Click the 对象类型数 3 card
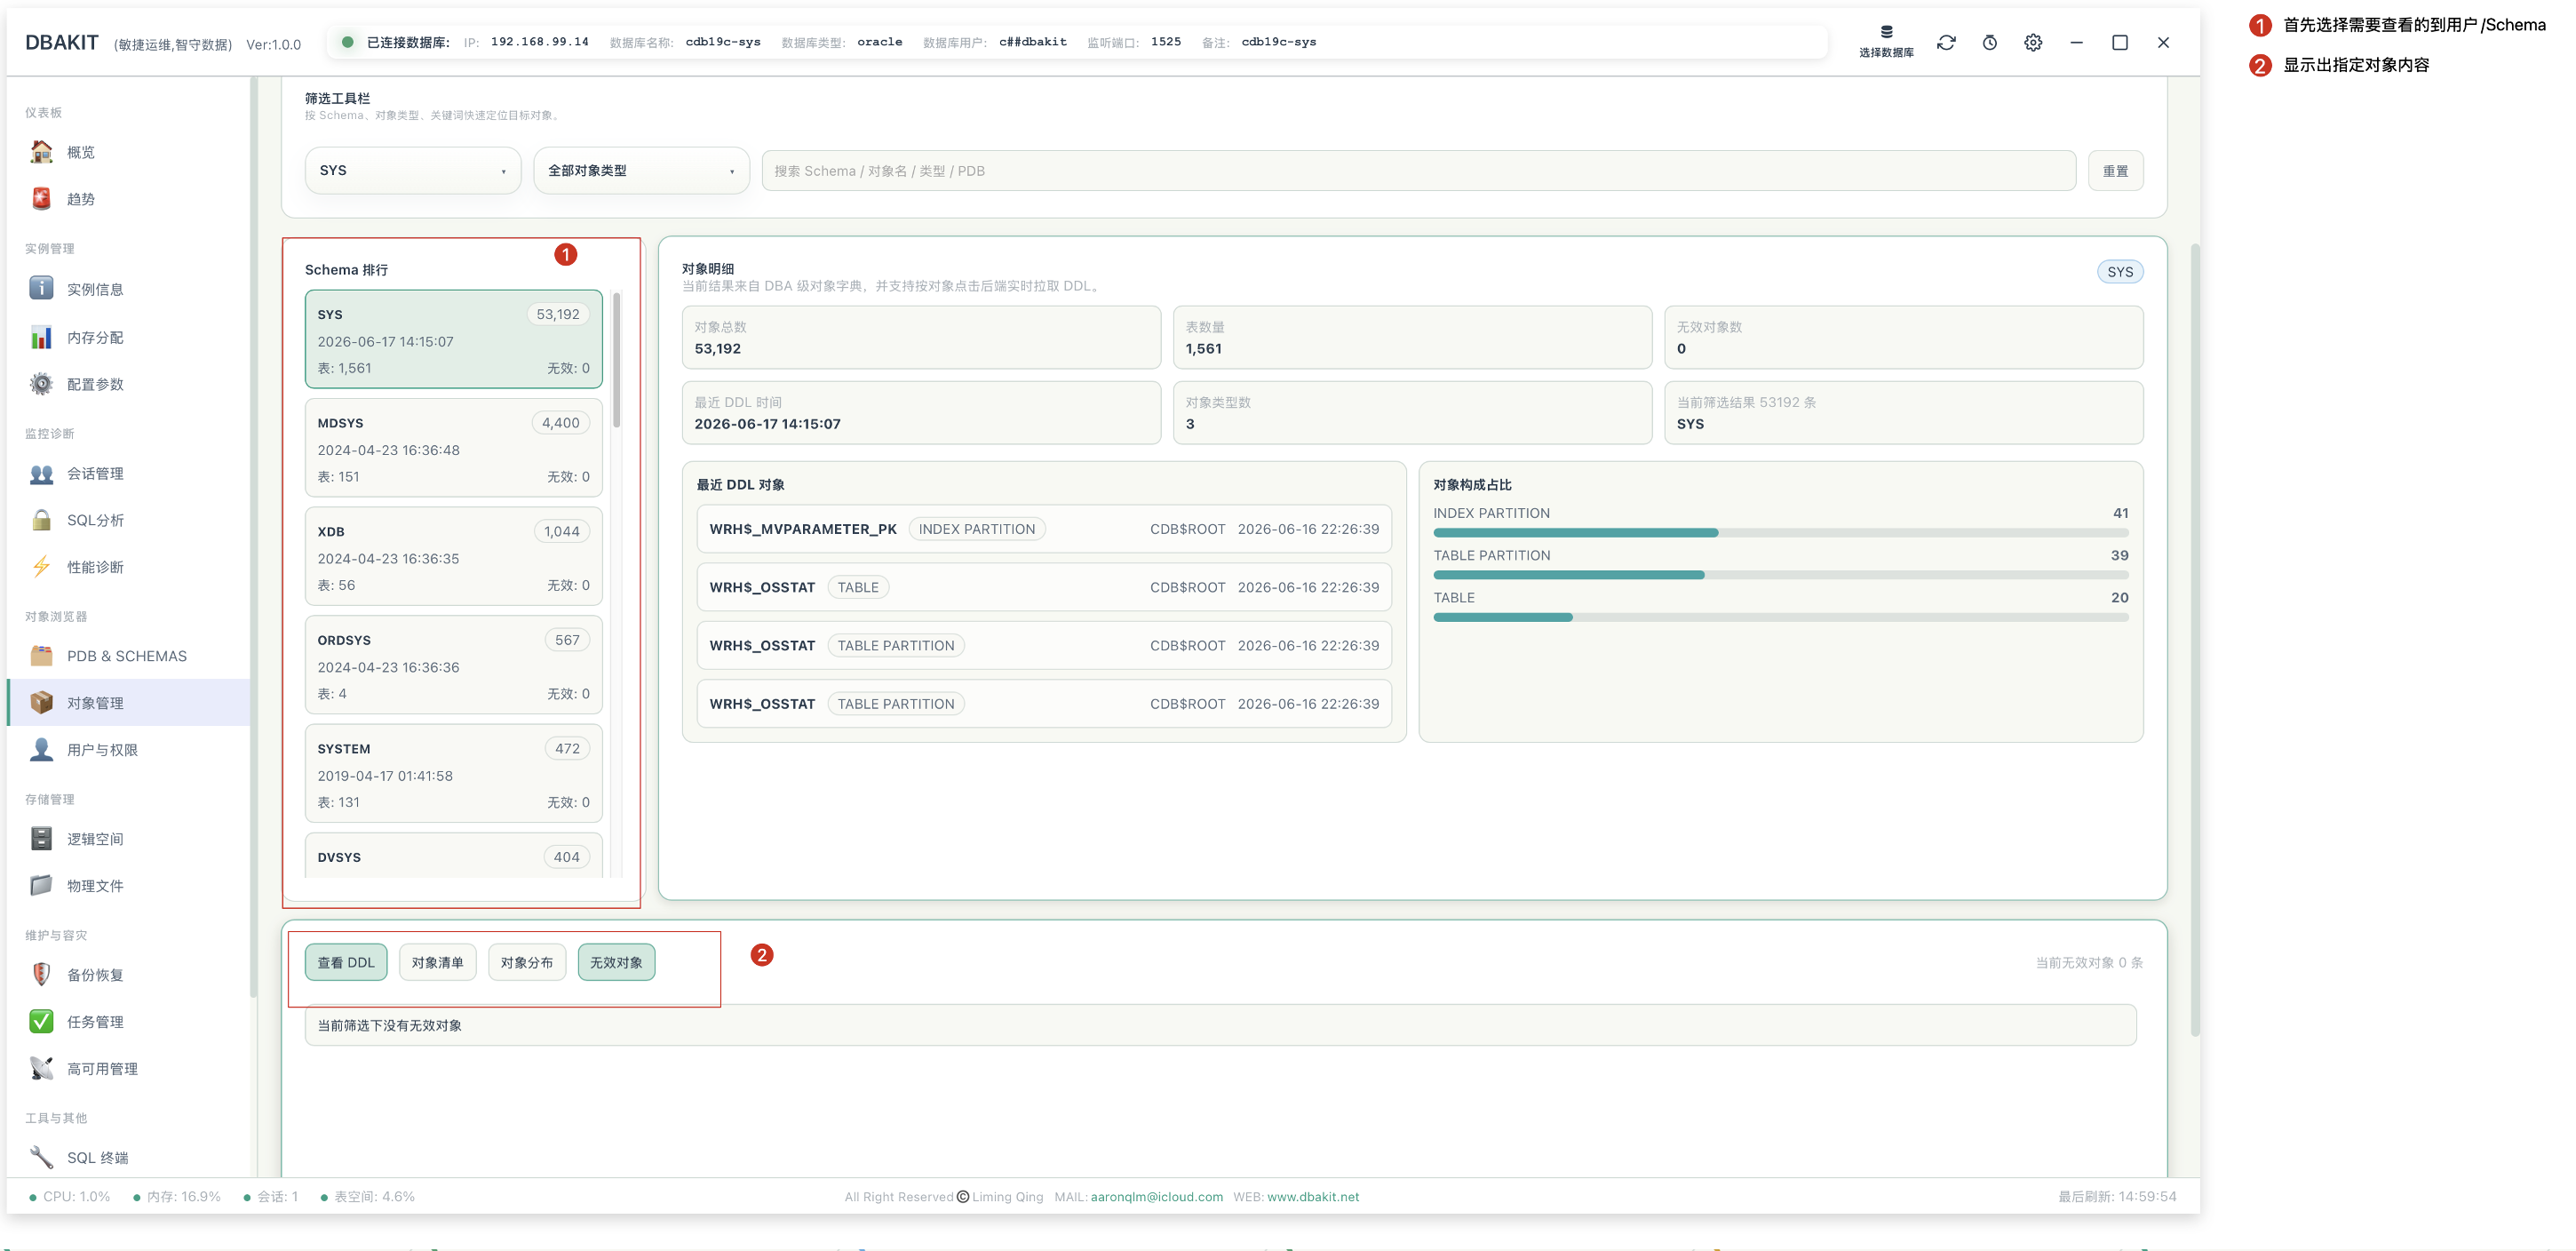The height and width of the screenshot is (1251, 2576). click(1412, 413)
